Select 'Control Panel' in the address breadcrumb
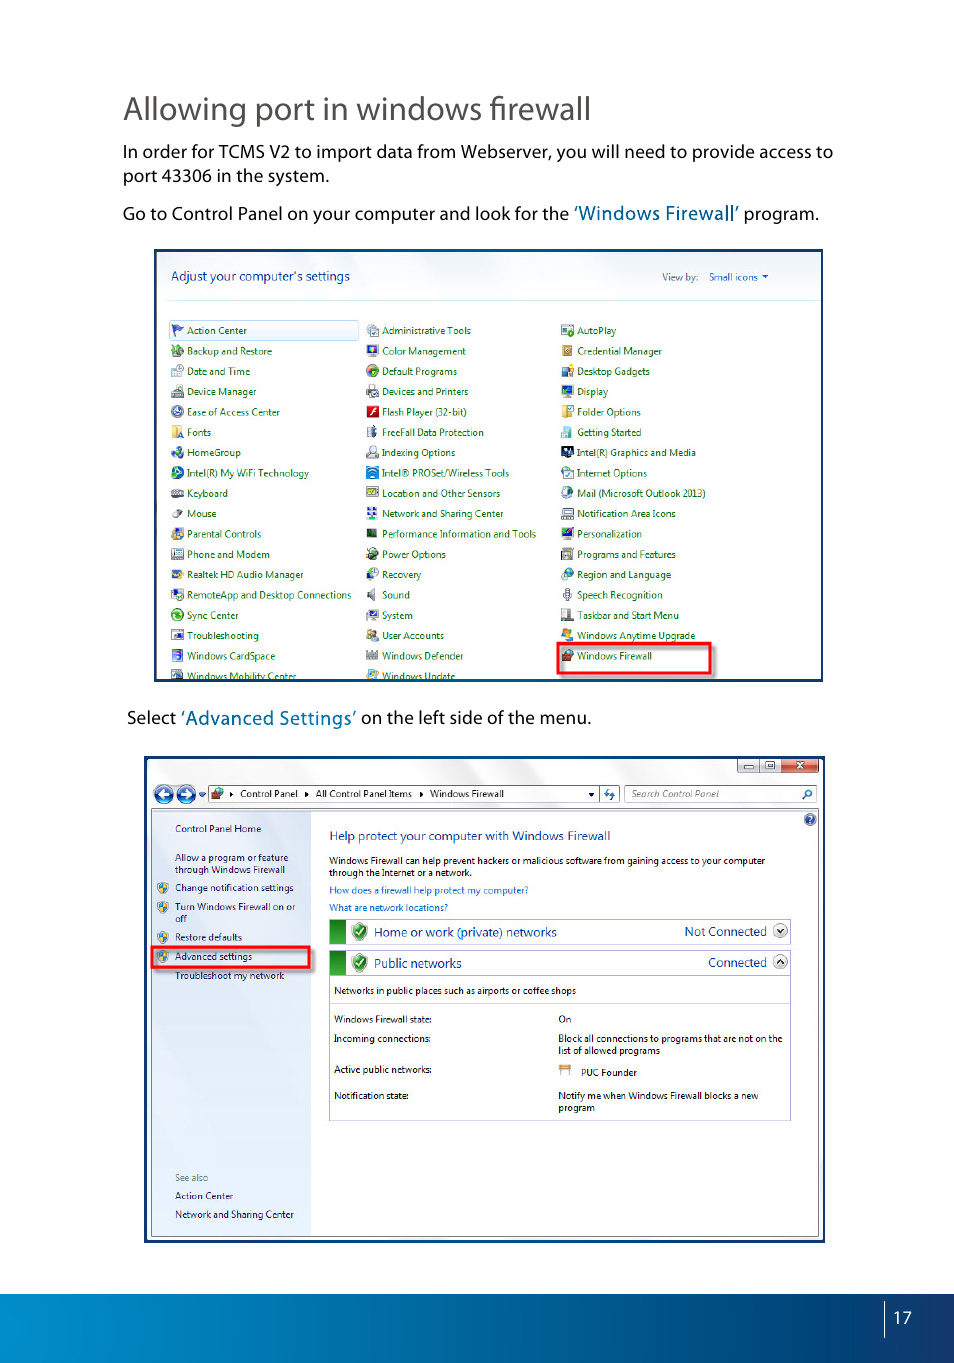Screen dimensions: 954x1363 pyautogui.click(x=269, y=794)
